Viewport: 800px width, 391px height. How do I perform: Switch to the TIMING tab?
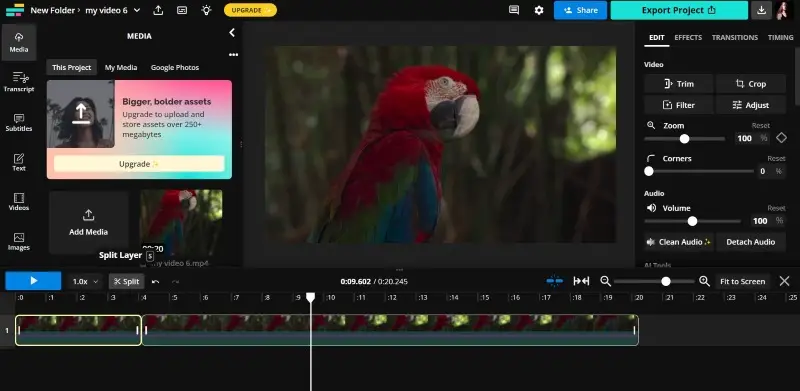click(781, 37)
